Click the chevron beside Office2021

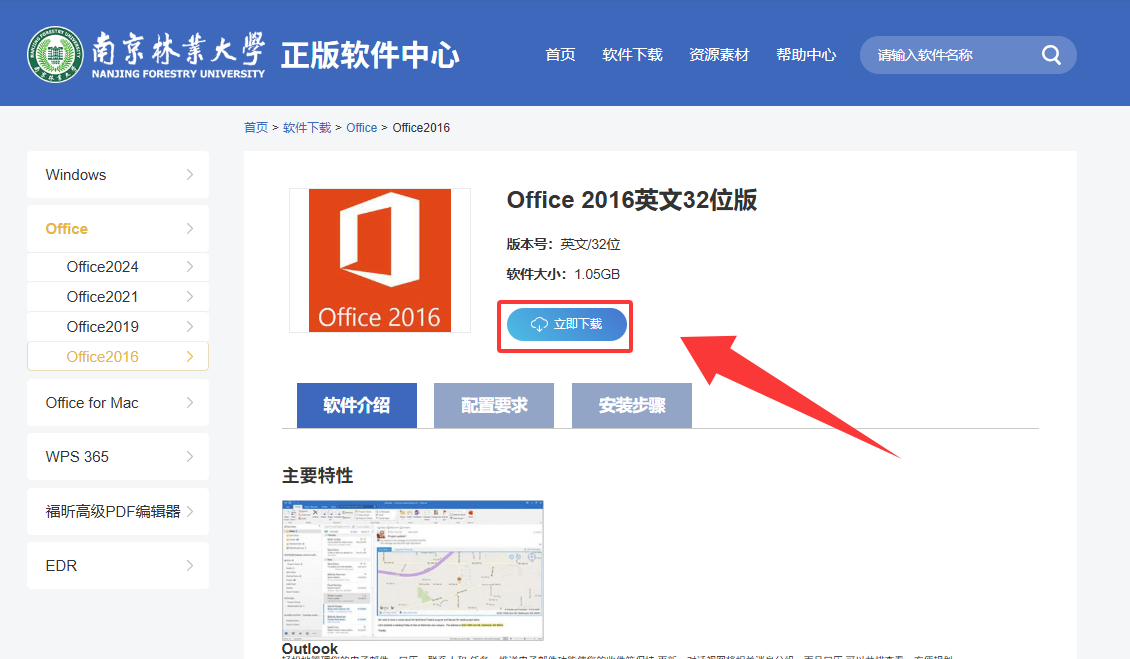(190, 297)
